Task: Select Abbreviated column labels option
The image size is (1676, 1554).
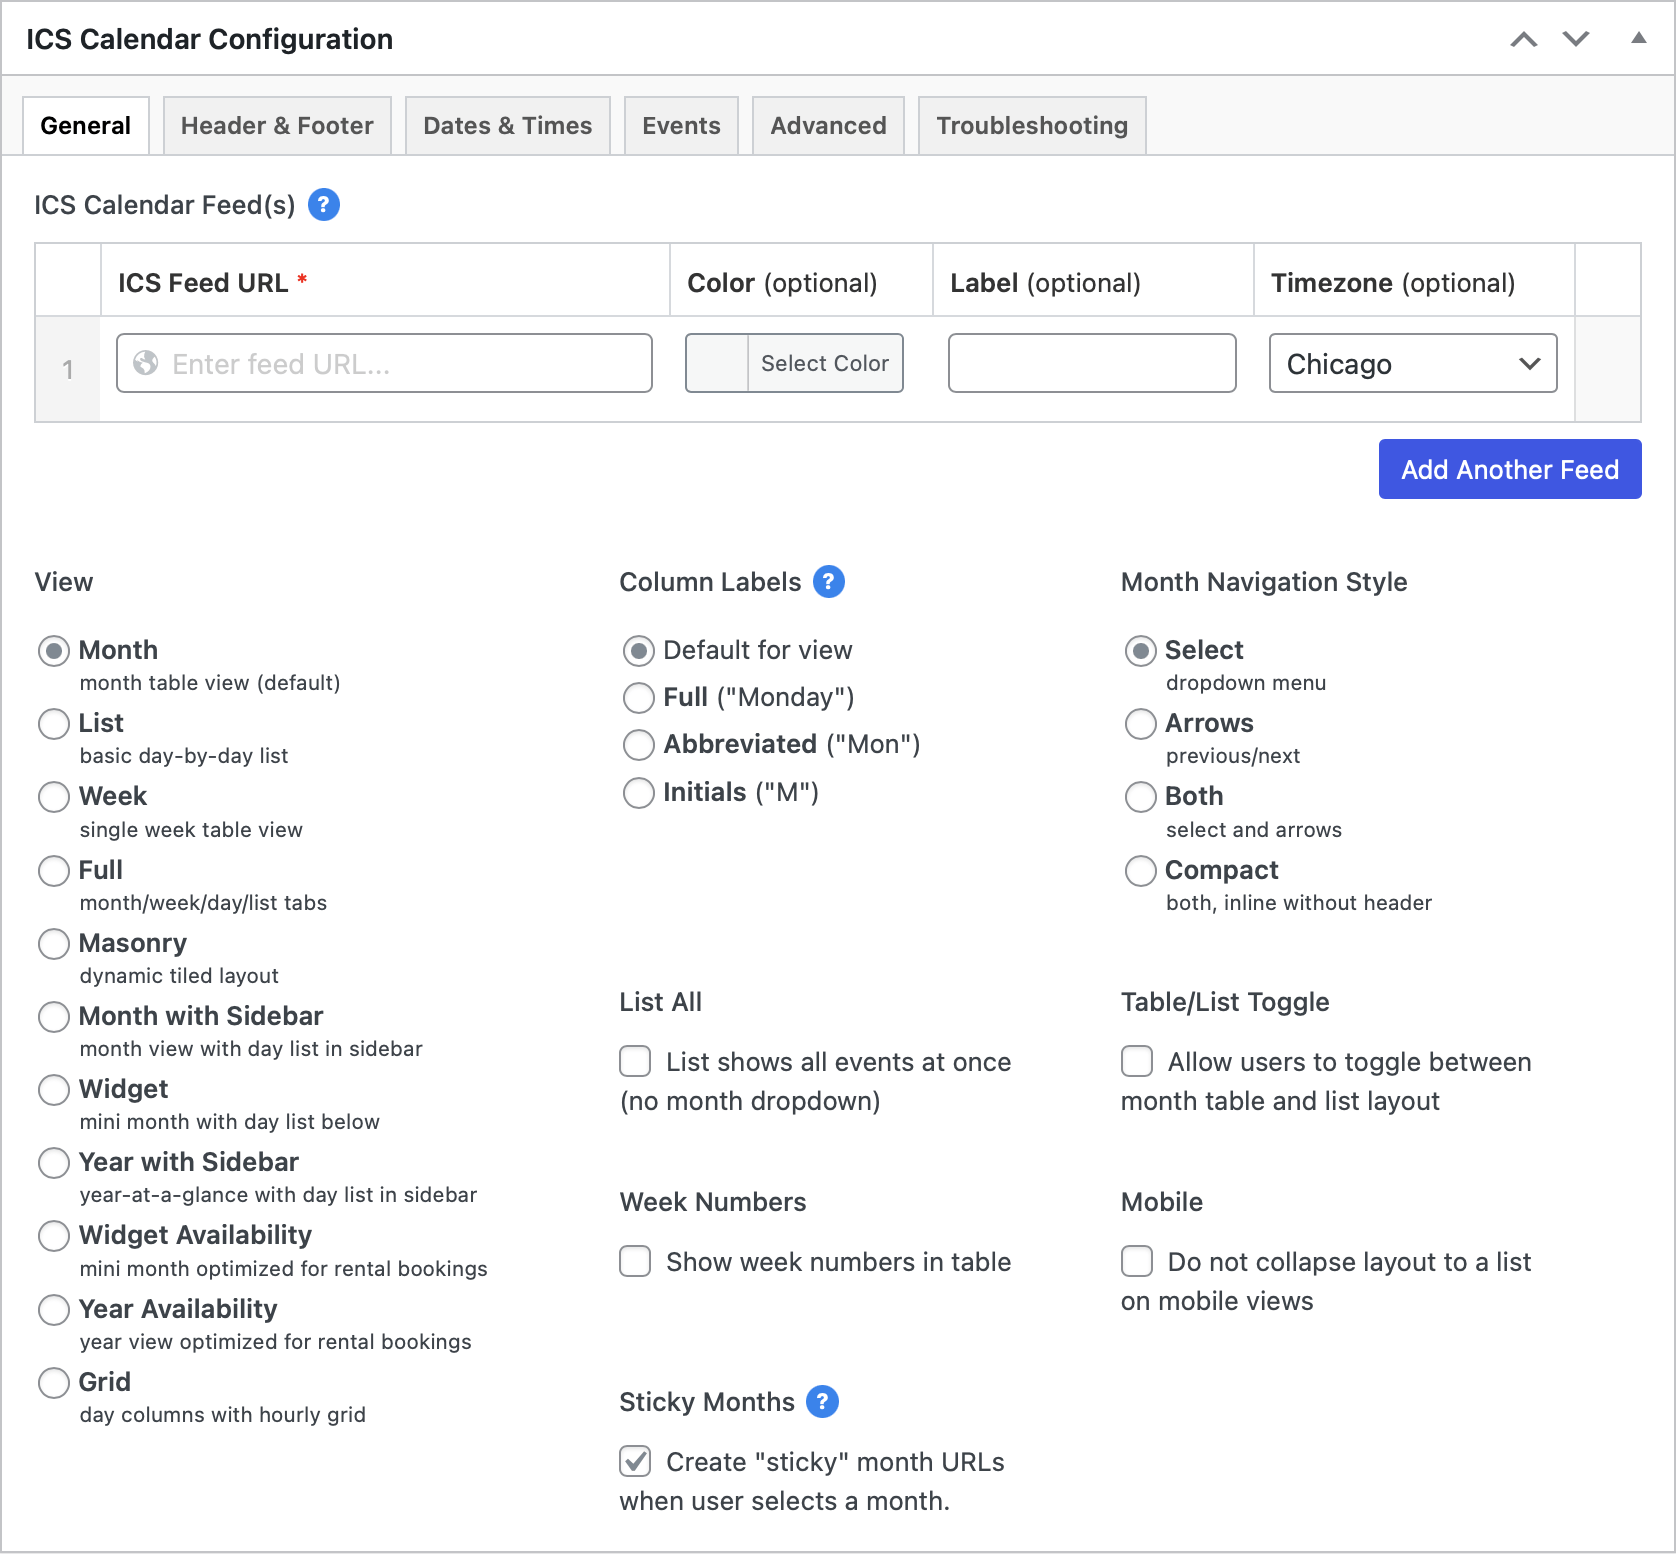Action: 638,745
